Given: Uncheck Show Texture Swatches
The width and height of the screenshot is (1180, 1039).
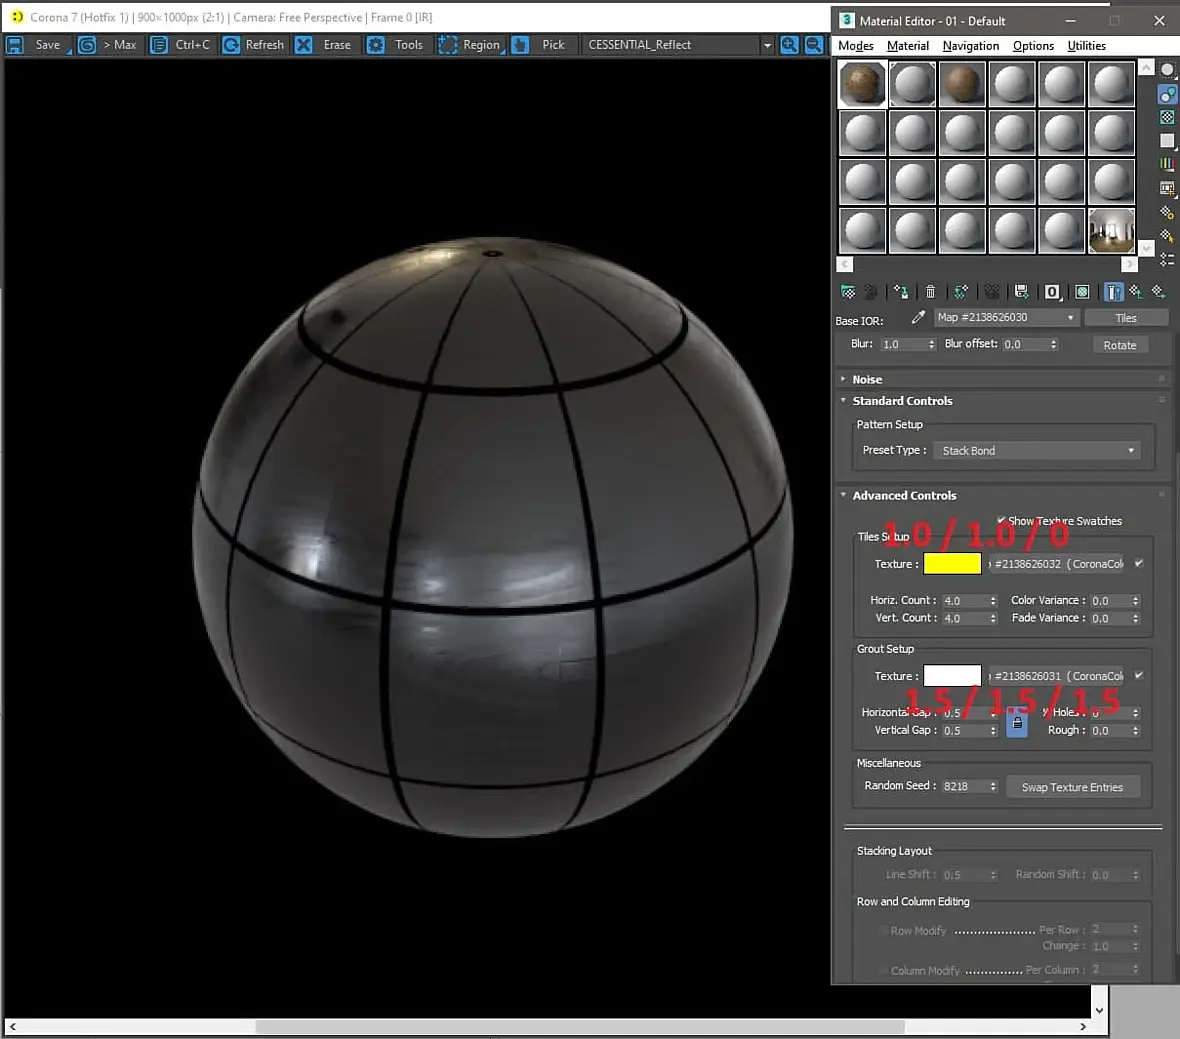Looking at the screenshot, I should (x=1001, y=521).
